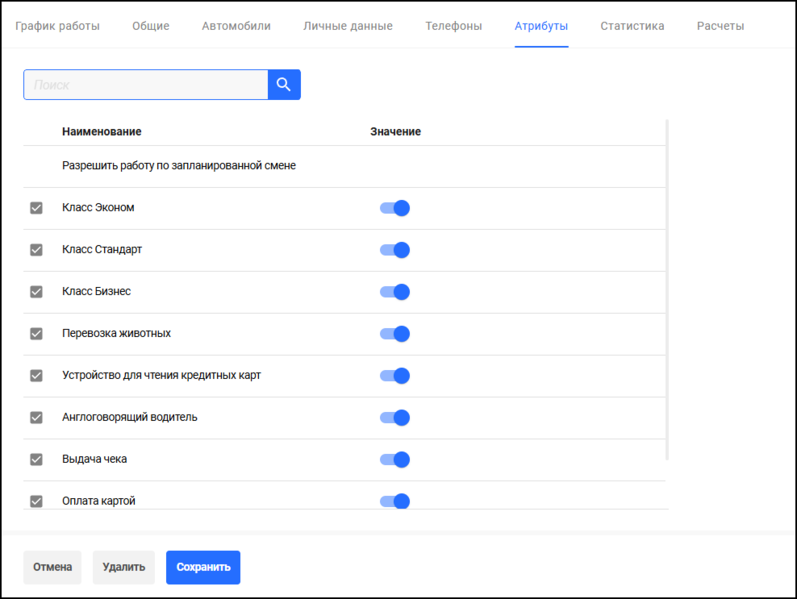The image size is (797, 599).
Task: Disable the Класс Бизнес toggle switch
Action: tap(395, 292)
